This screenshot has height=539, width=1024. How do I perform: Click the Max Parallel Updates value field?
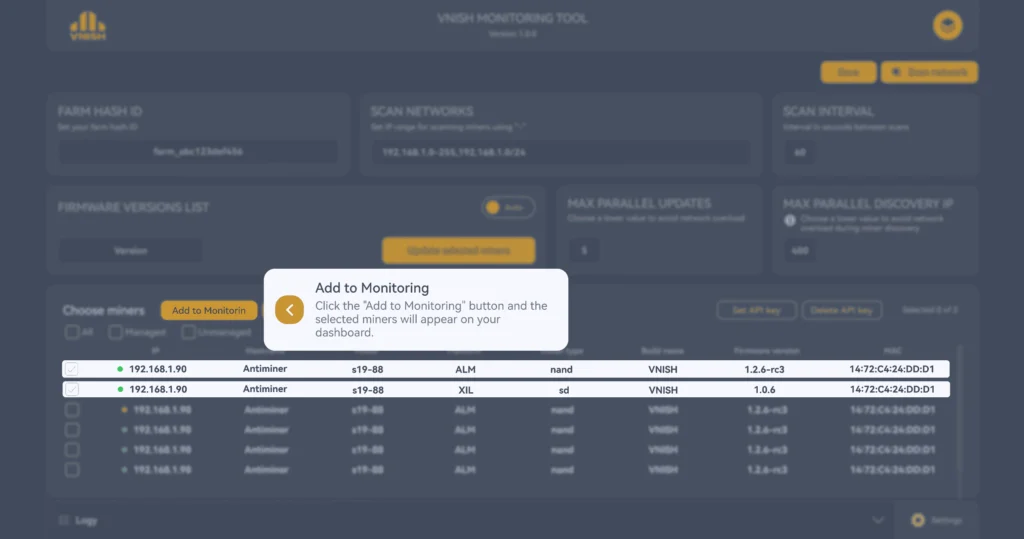coord(584,250)
